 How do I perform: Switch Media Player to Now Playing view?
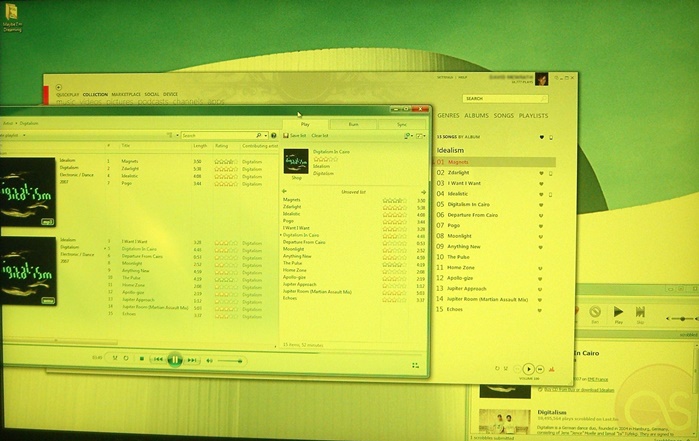(415, 366)
